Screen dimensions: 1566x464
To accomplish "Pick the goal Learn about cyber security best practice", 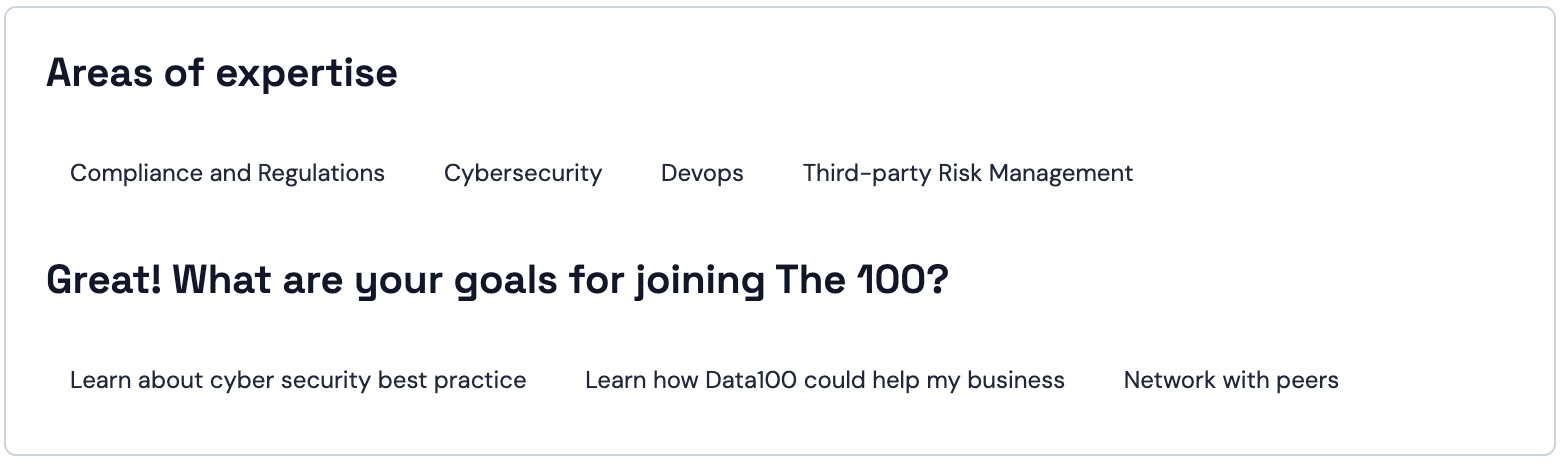I will click(x=298, y=380).
